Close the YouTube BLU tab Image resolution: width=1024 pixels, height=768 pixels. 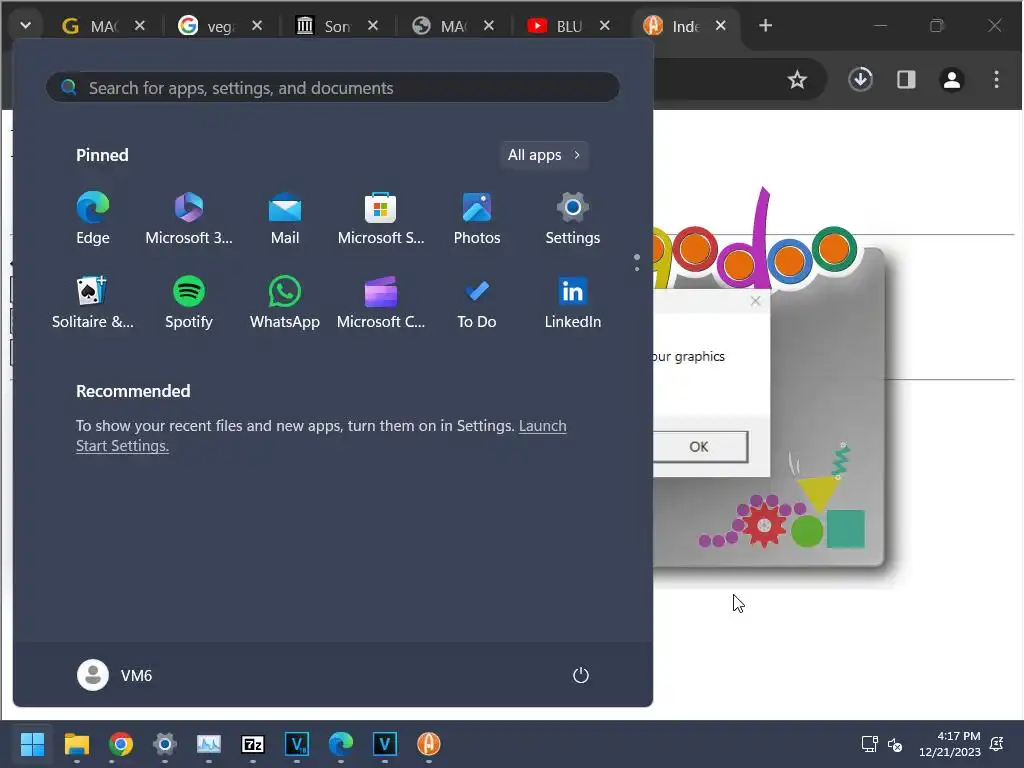point(605,25)
